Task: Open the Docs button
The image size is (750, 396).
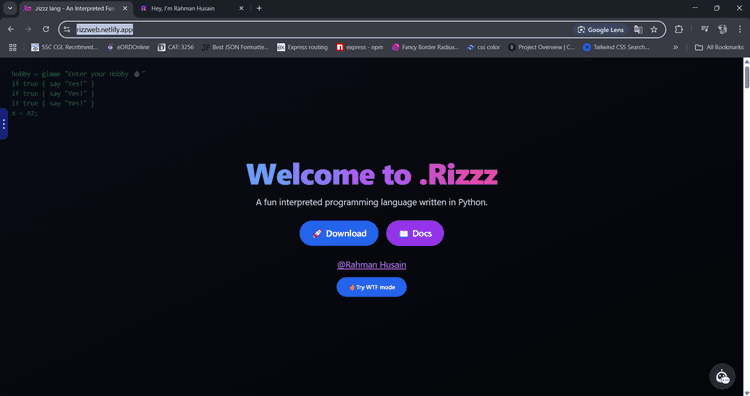Action: (415, 233)
